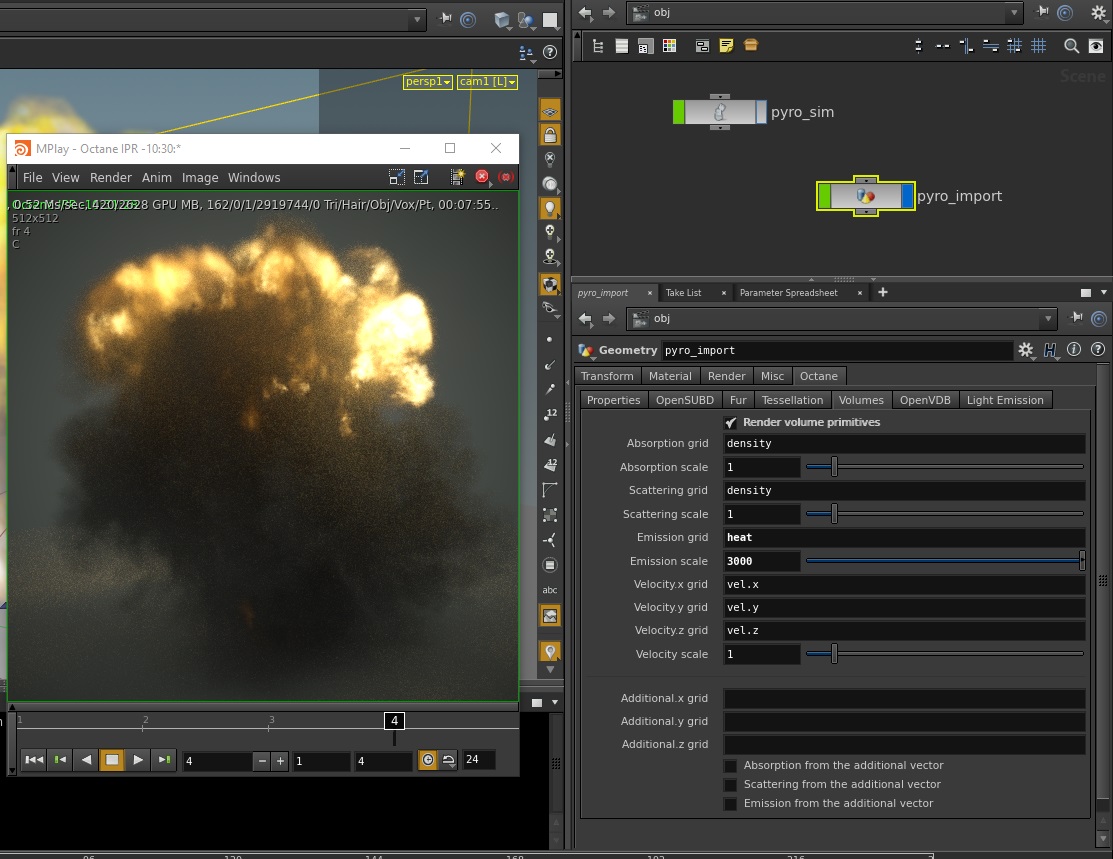Open the network search magnifier icon
The height and width of the screenshot is (859, 1113).
[x=1071, y=46]
